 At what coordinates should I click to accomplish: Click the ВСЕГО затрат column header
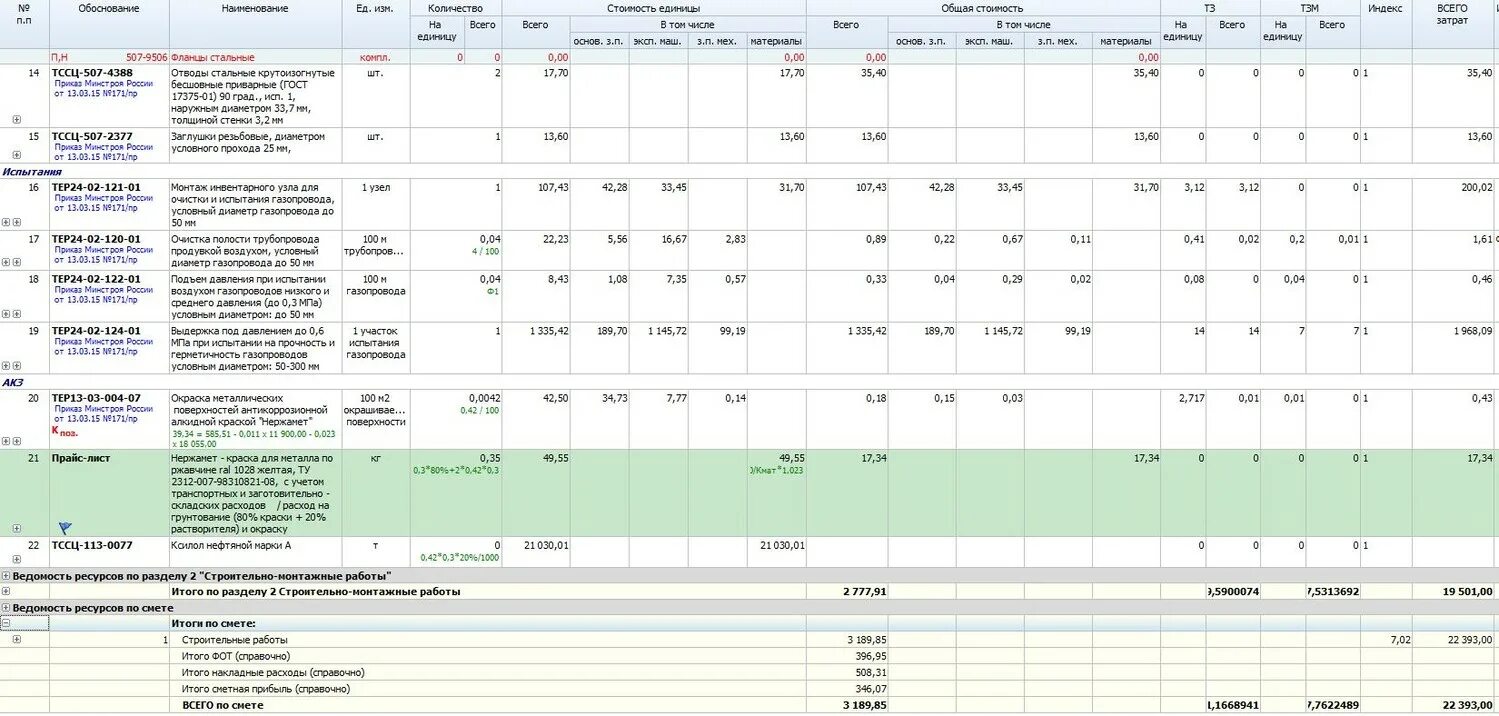(x=1452, y=14)
